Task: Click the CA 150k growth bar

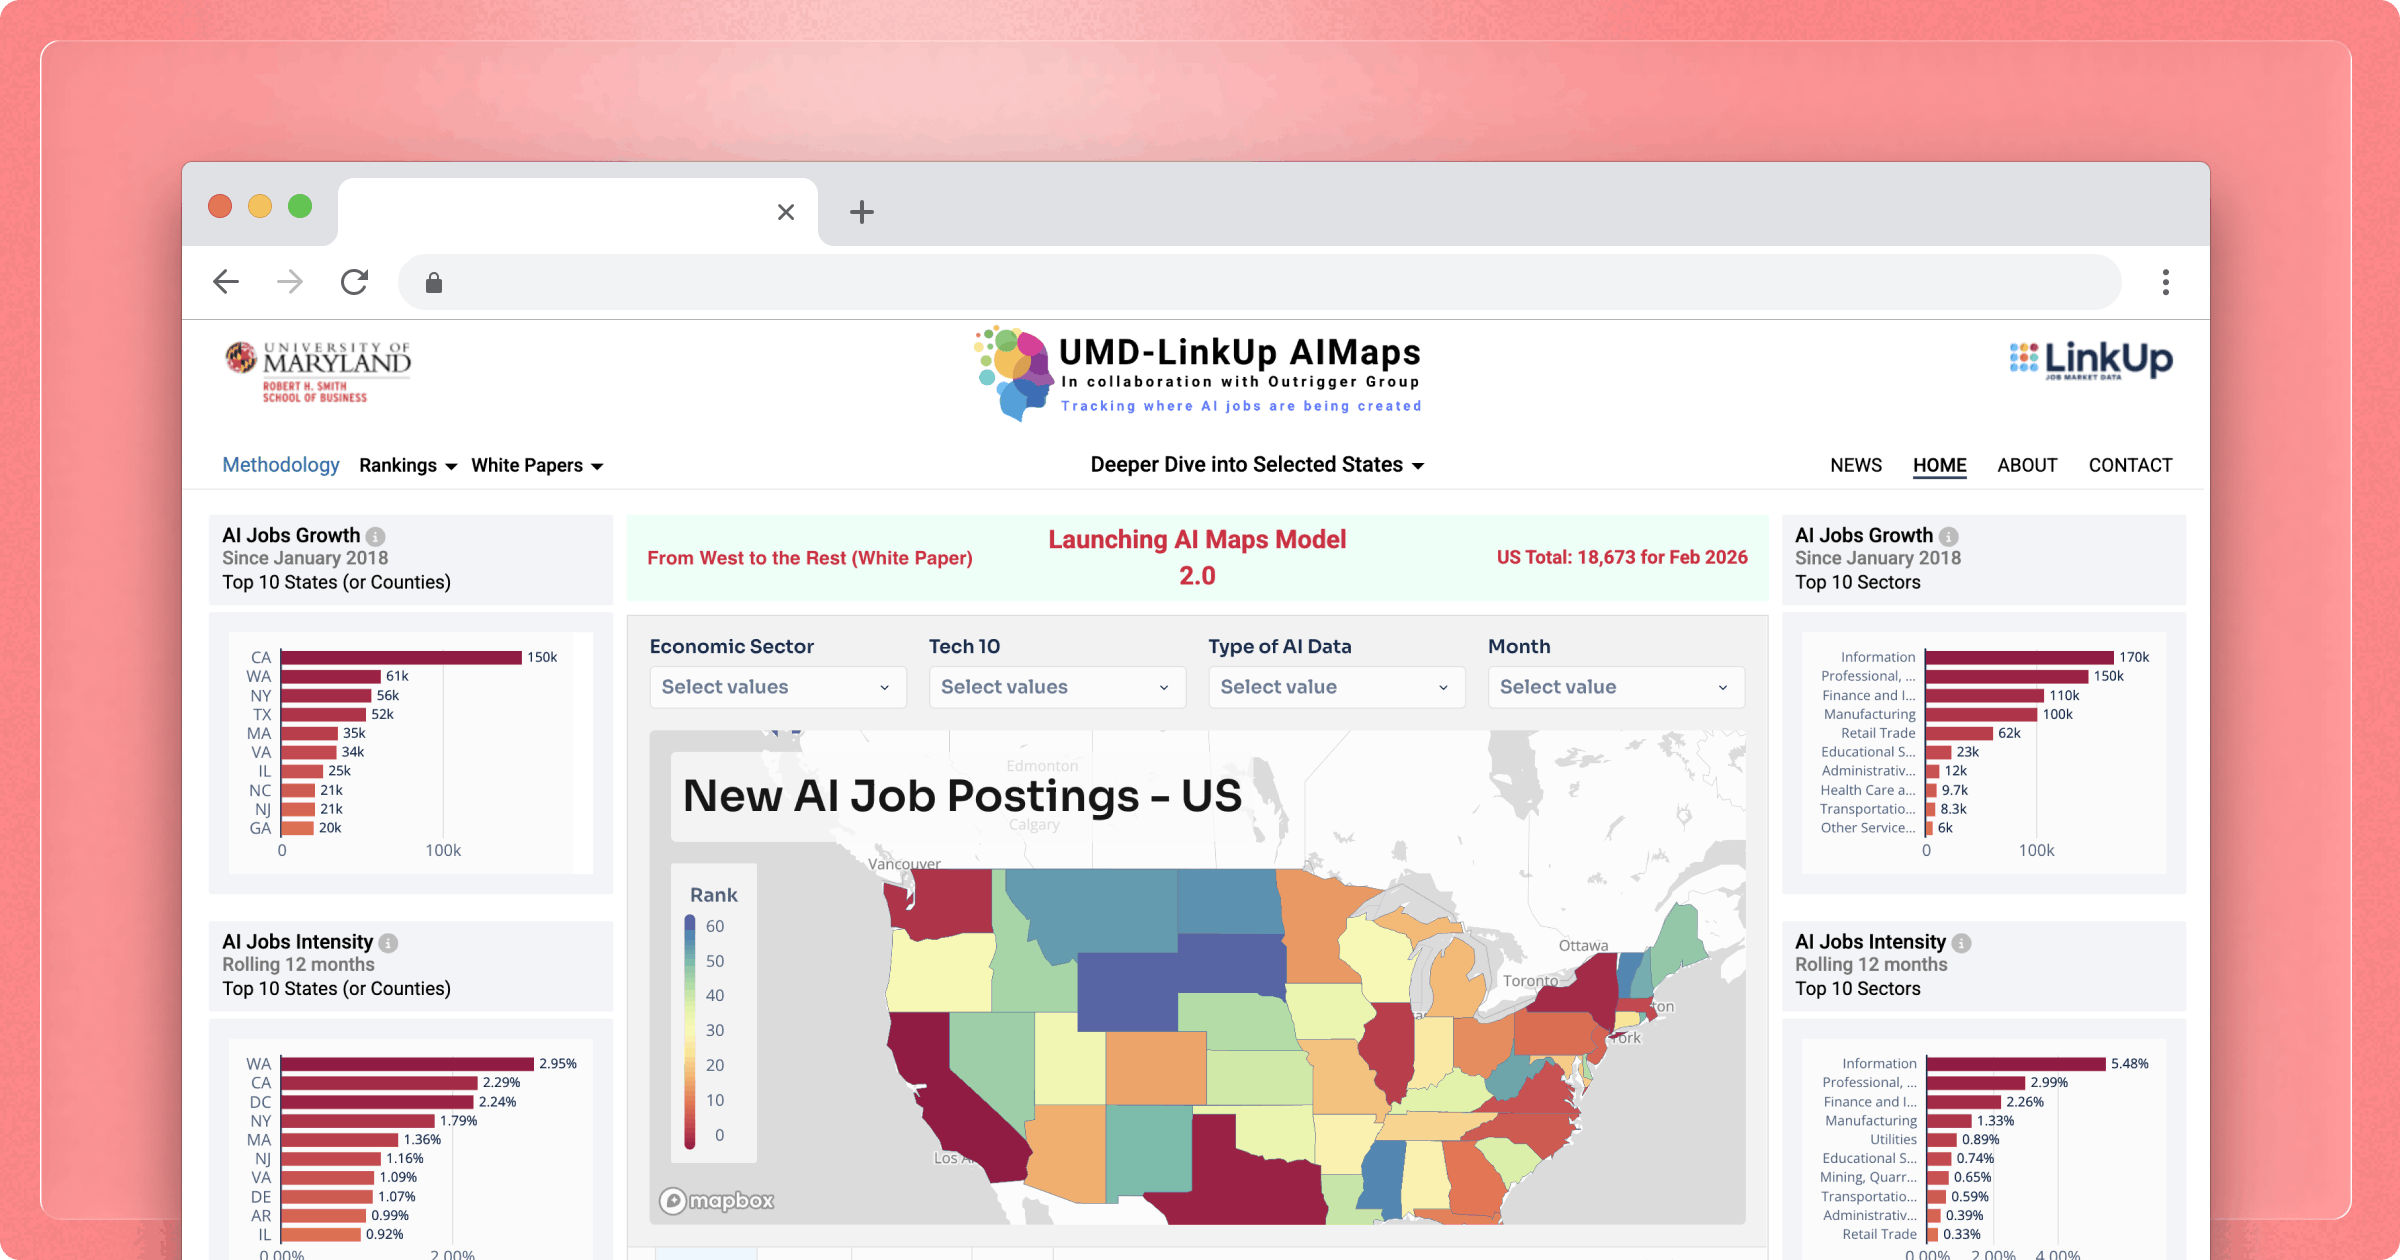Action: coord(401,657)
